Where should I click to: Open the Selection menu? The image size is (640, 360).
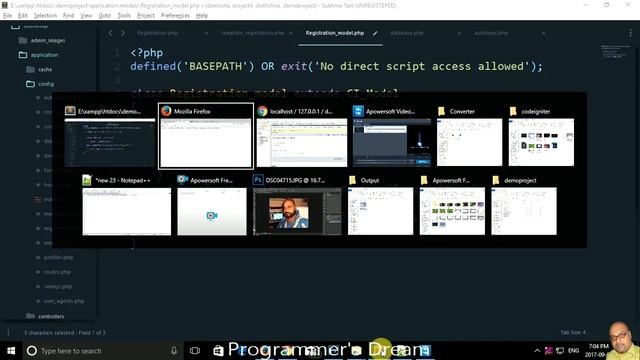45,16
